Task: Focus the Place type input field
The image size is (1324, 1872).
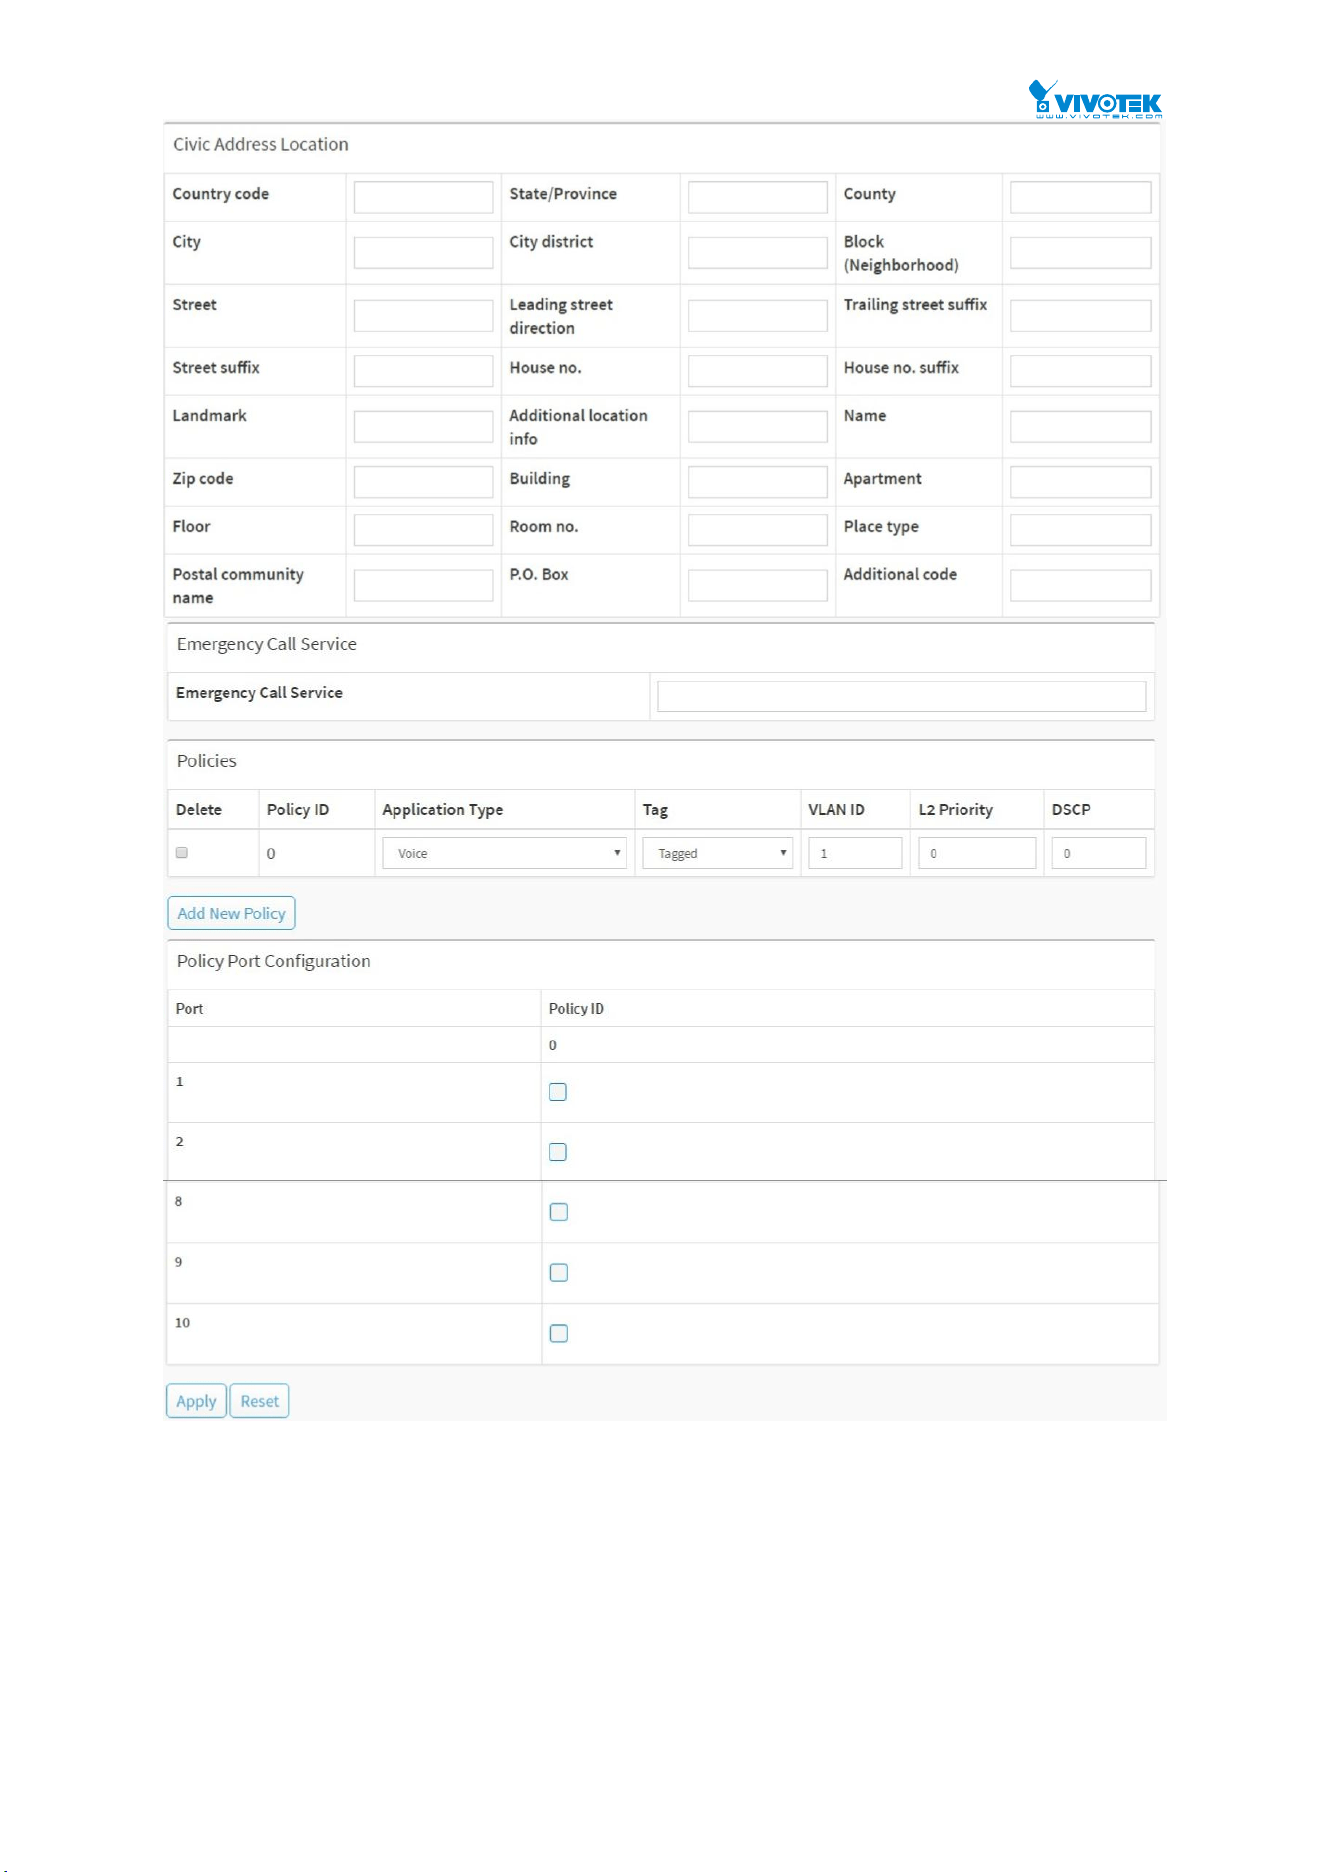Action: click(x=1081, y=530)
